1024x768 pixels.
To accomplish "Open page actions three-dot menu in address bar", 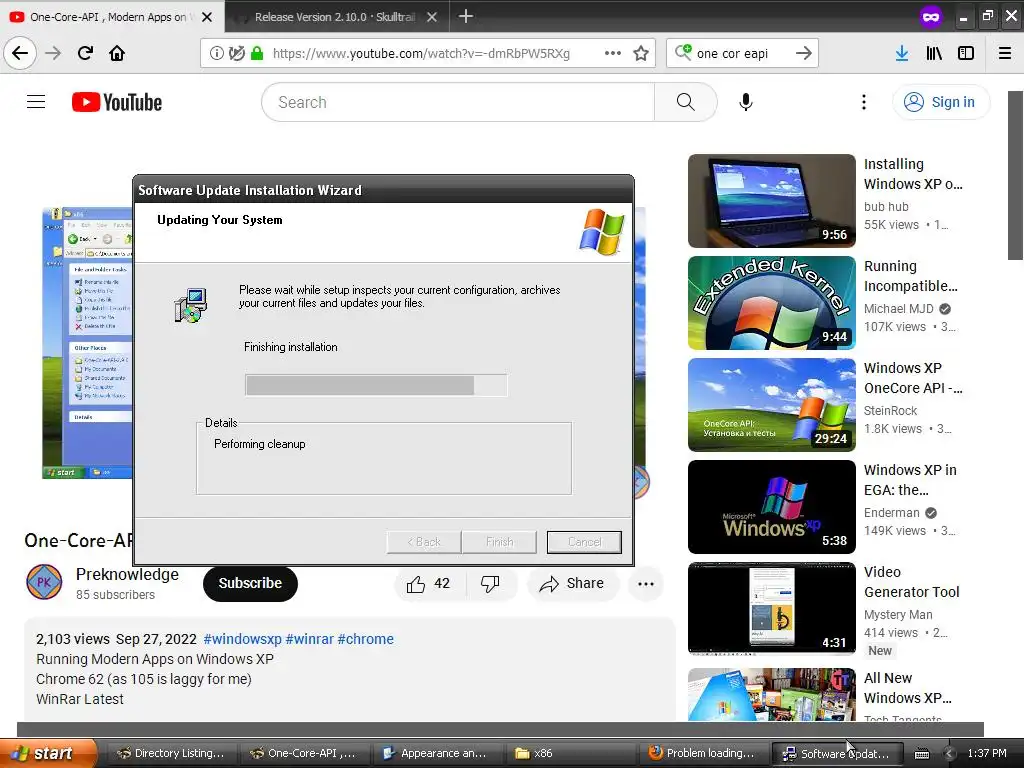I will (613, 53).
